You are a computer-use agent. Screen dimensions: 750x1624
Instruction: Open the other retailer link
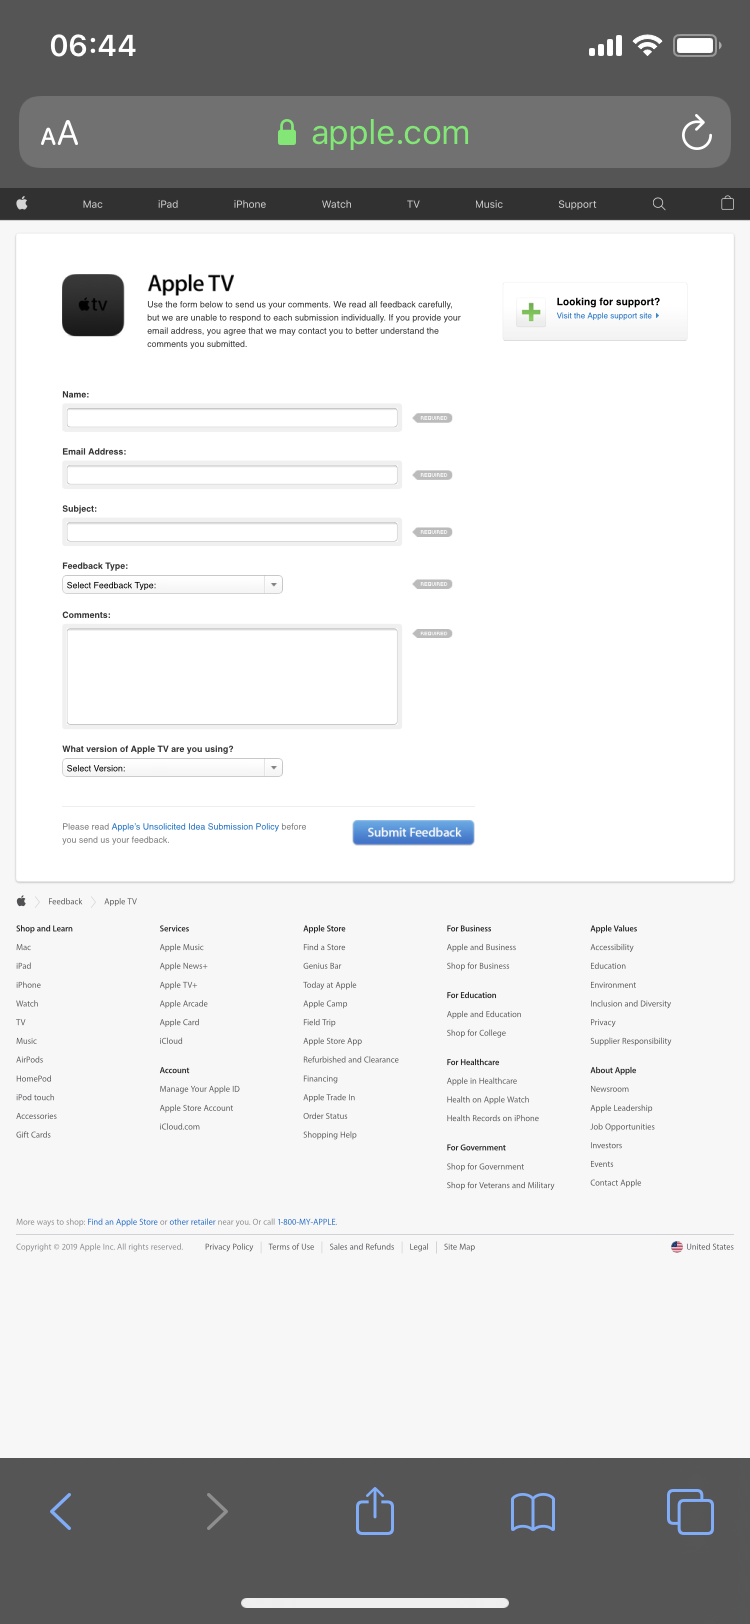coord(192,1222)
